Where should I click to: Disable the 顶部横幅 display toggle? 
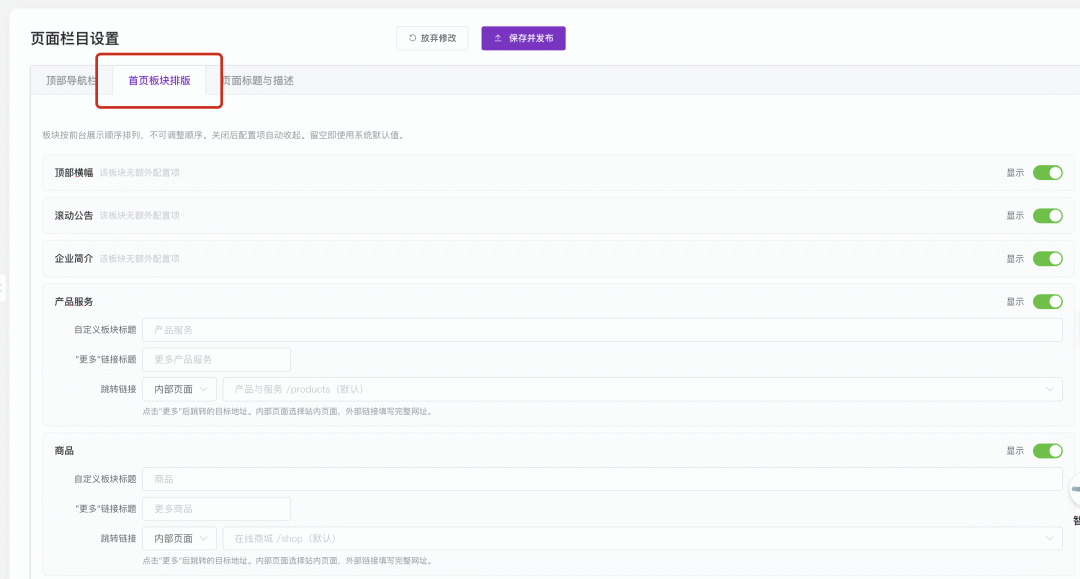coord(1047,173)
